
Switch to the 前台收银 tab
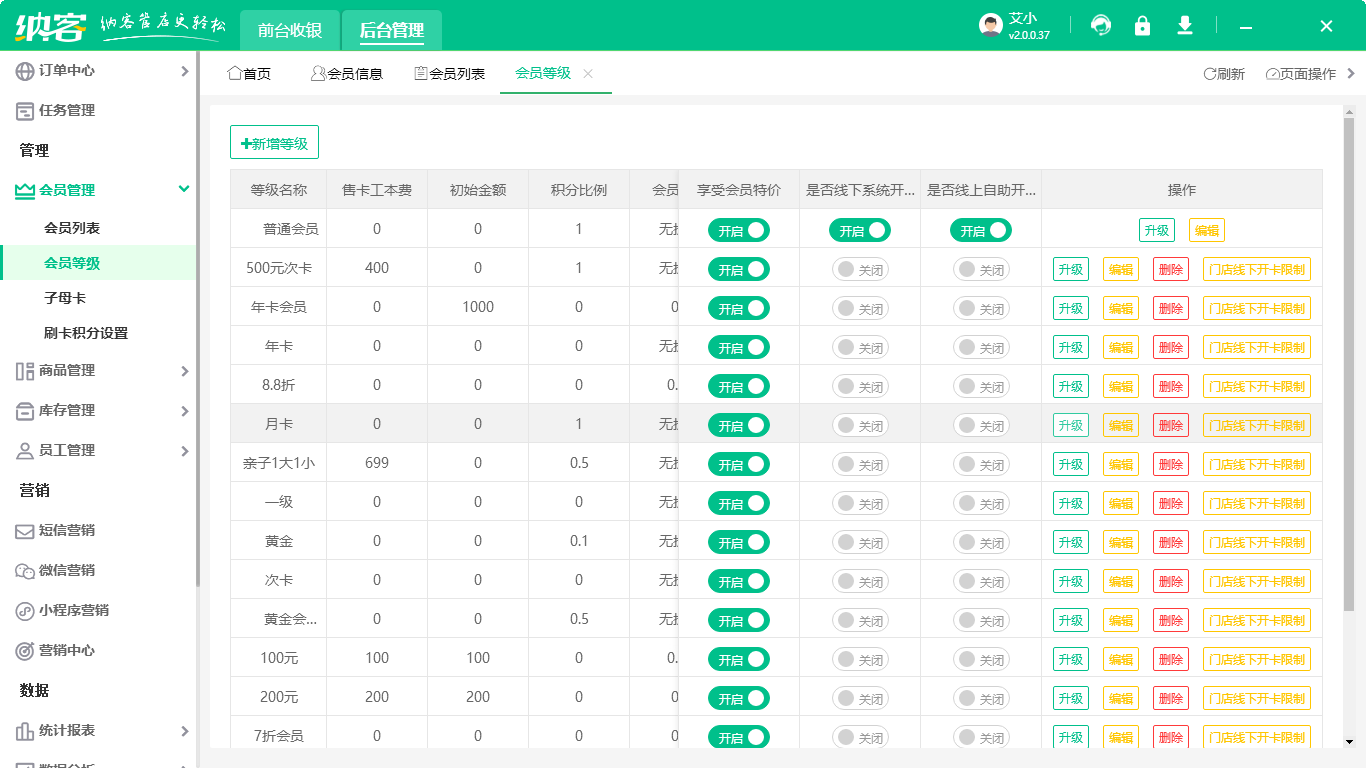(290, 30)
